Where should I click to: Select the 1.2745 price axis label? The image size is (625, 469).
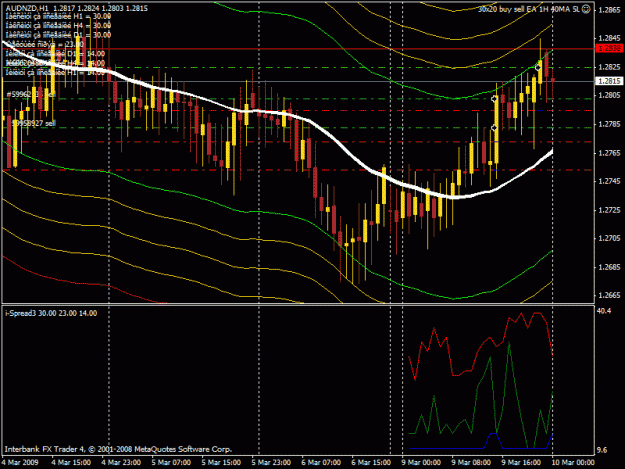click(609, 181)
